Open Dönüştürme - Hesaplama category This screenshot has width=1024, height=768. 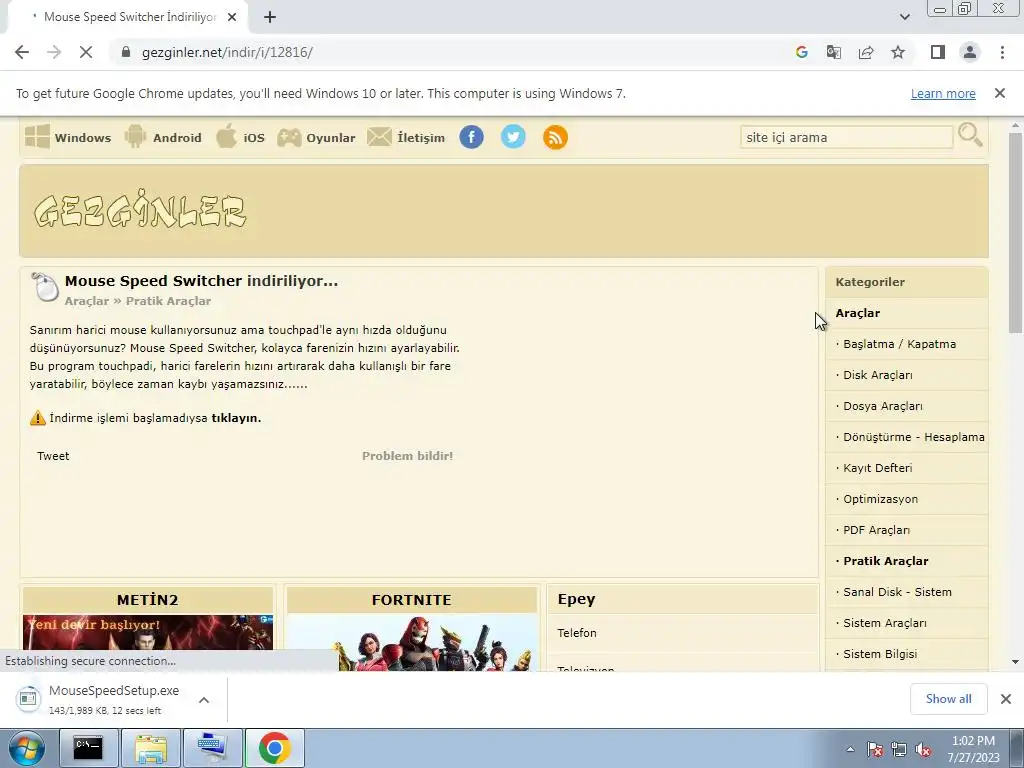(x=914, y=437)
